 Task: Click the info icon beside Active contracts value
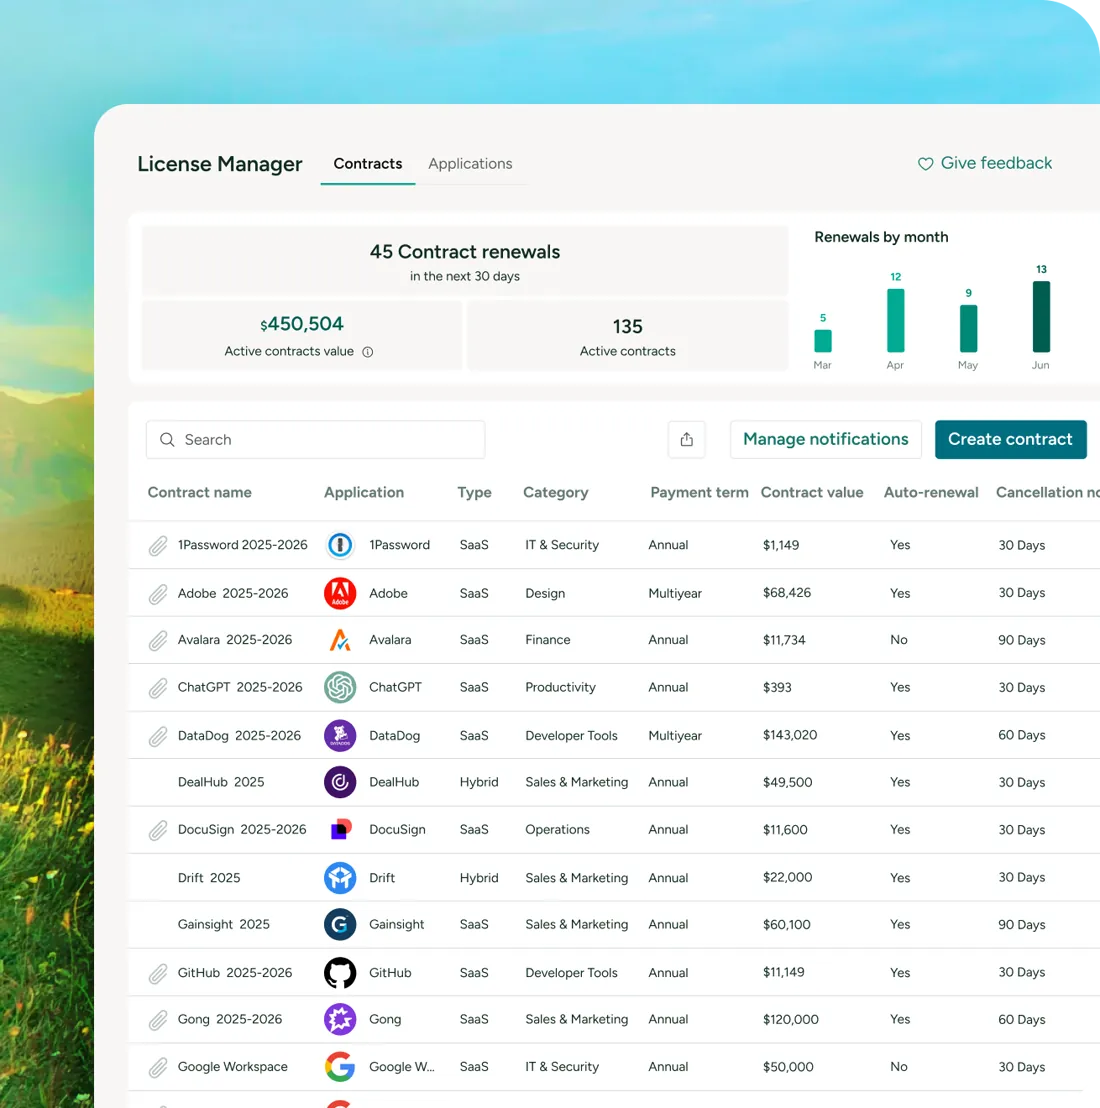(367, 352)
